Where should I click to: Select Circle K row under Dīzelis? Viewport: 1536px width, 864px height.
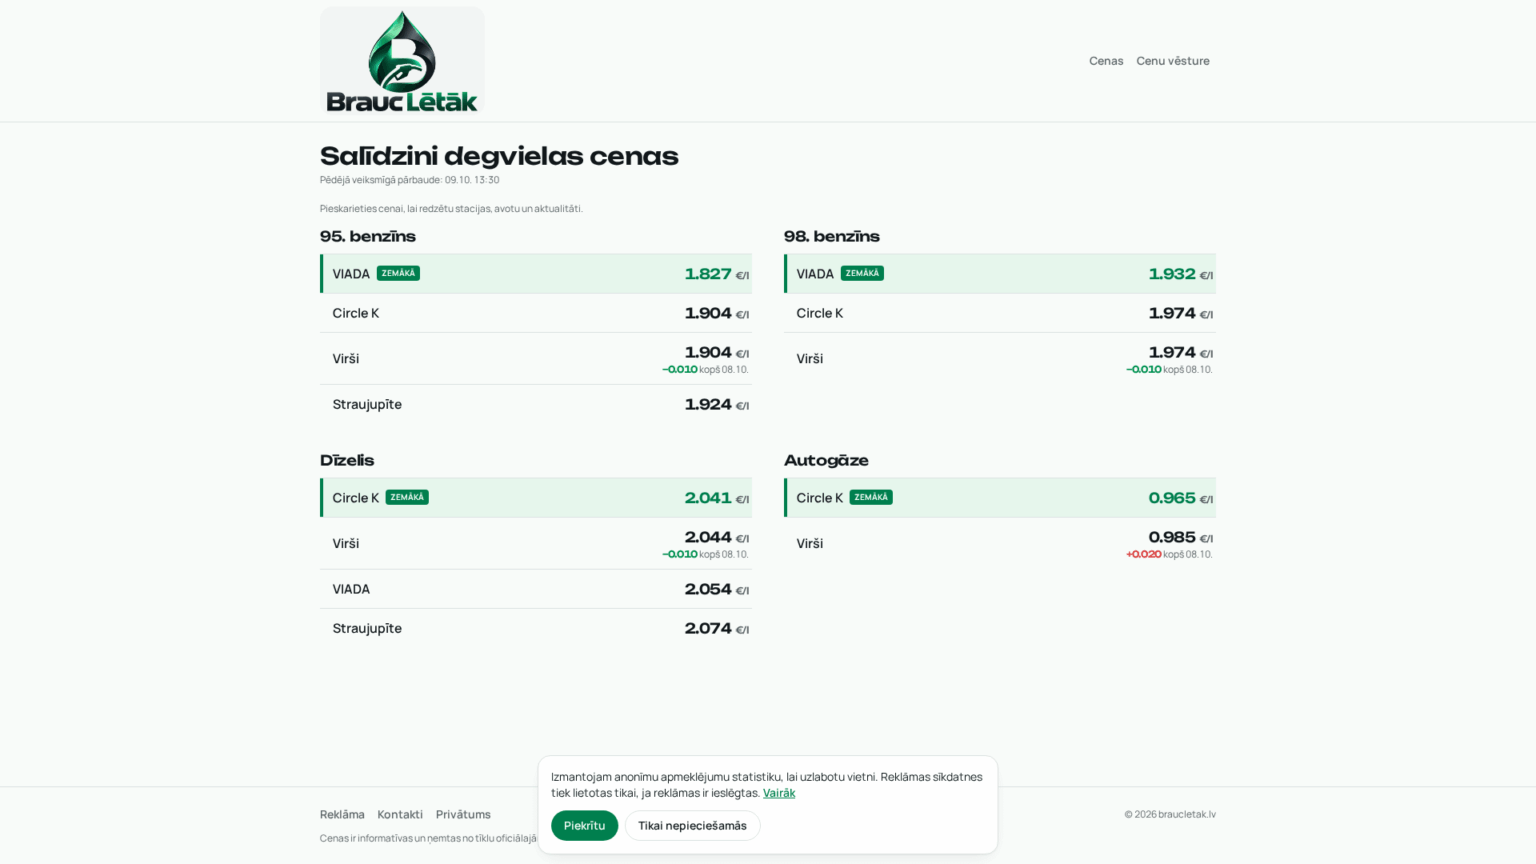(x=536, y=497)
